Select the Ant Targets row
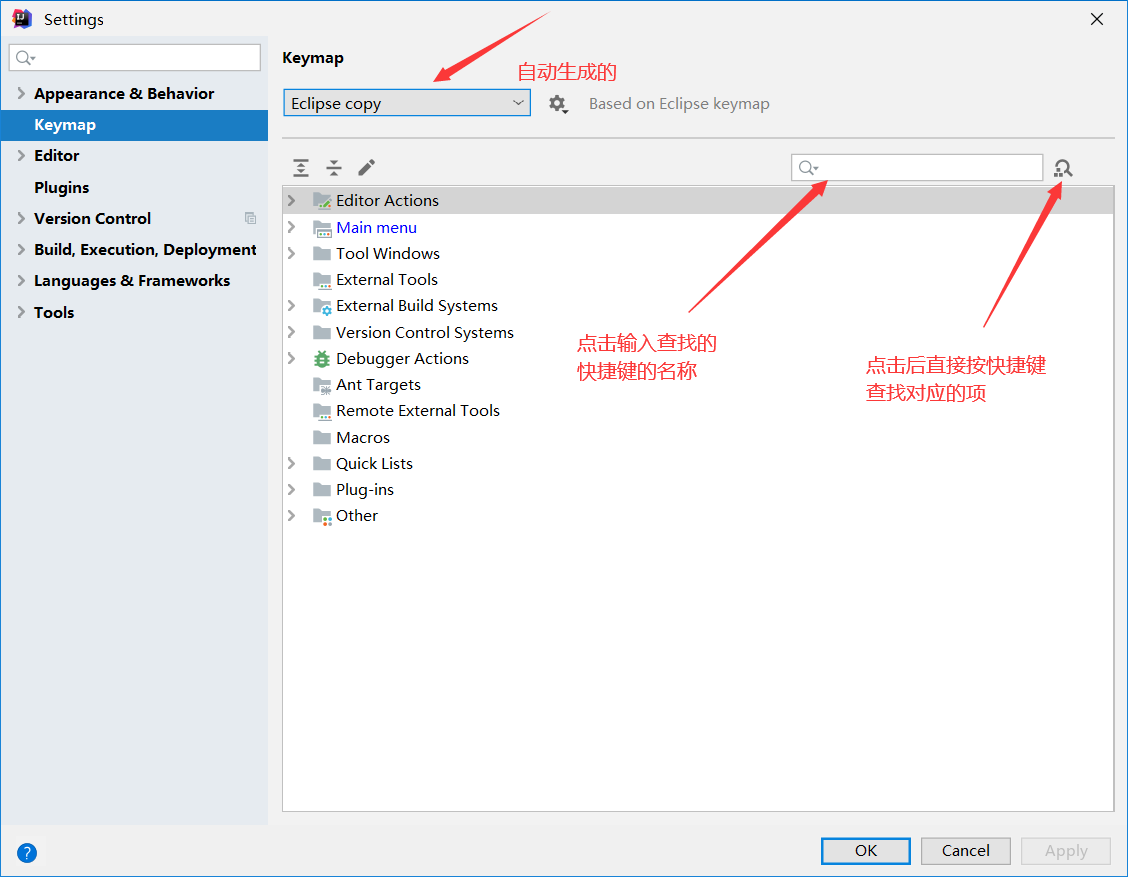 tap(698, 385)
